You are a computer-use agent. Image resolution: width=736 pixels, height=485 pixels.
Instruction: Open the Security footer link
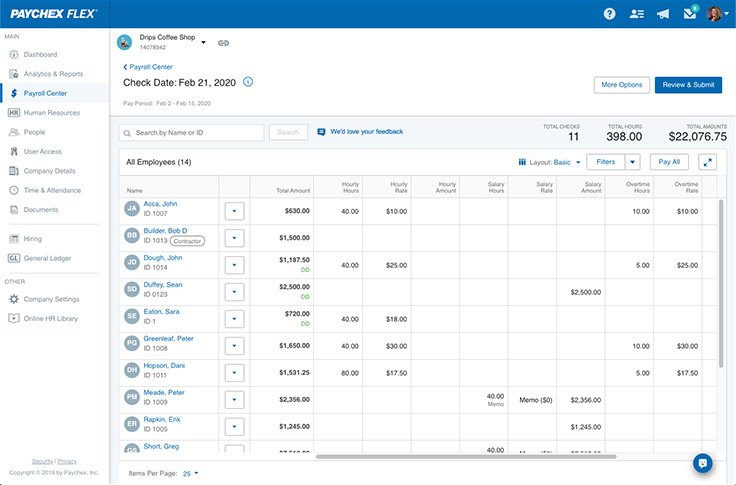pyautogui.click(x=42, y=462)
